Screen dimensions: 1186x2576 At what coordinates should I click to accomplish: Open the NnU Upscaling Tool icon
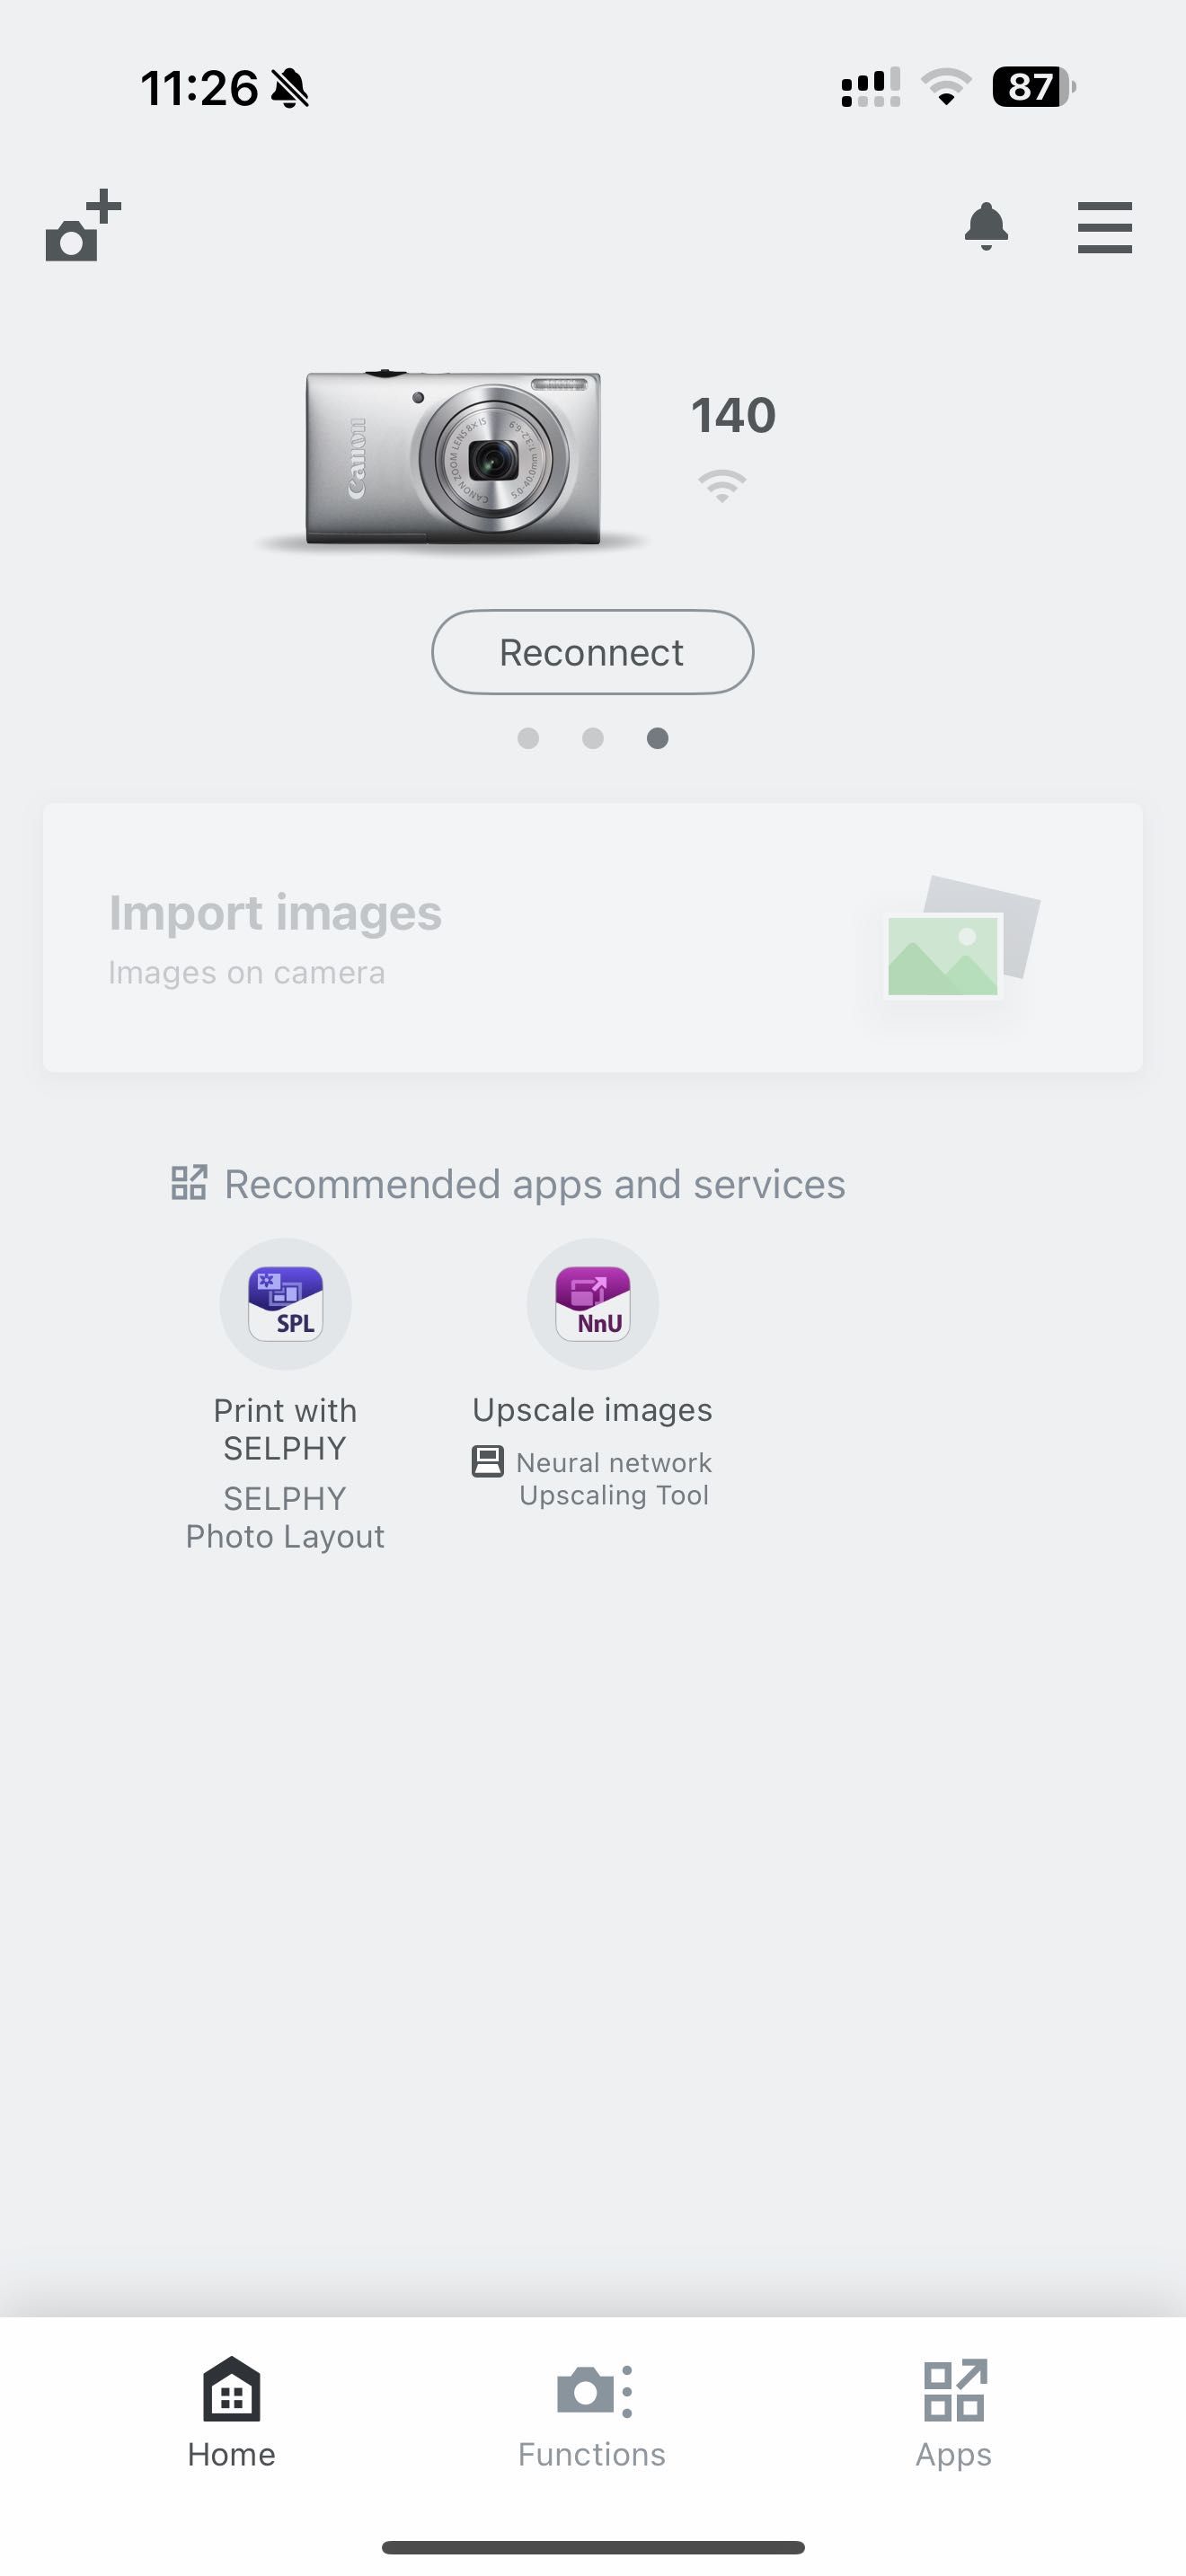[x=592, y=1303]
